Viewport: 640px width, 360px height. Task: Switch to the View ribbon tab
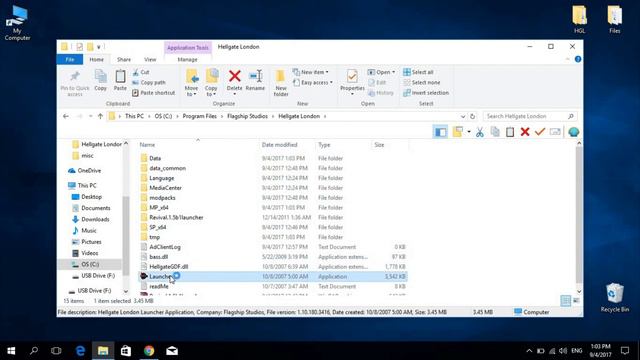(150, 60)
